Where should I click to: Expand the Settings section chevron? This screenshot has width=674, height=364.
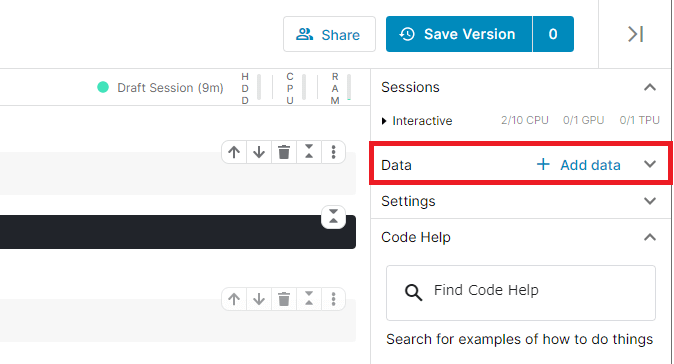click(x=650, y=201)
